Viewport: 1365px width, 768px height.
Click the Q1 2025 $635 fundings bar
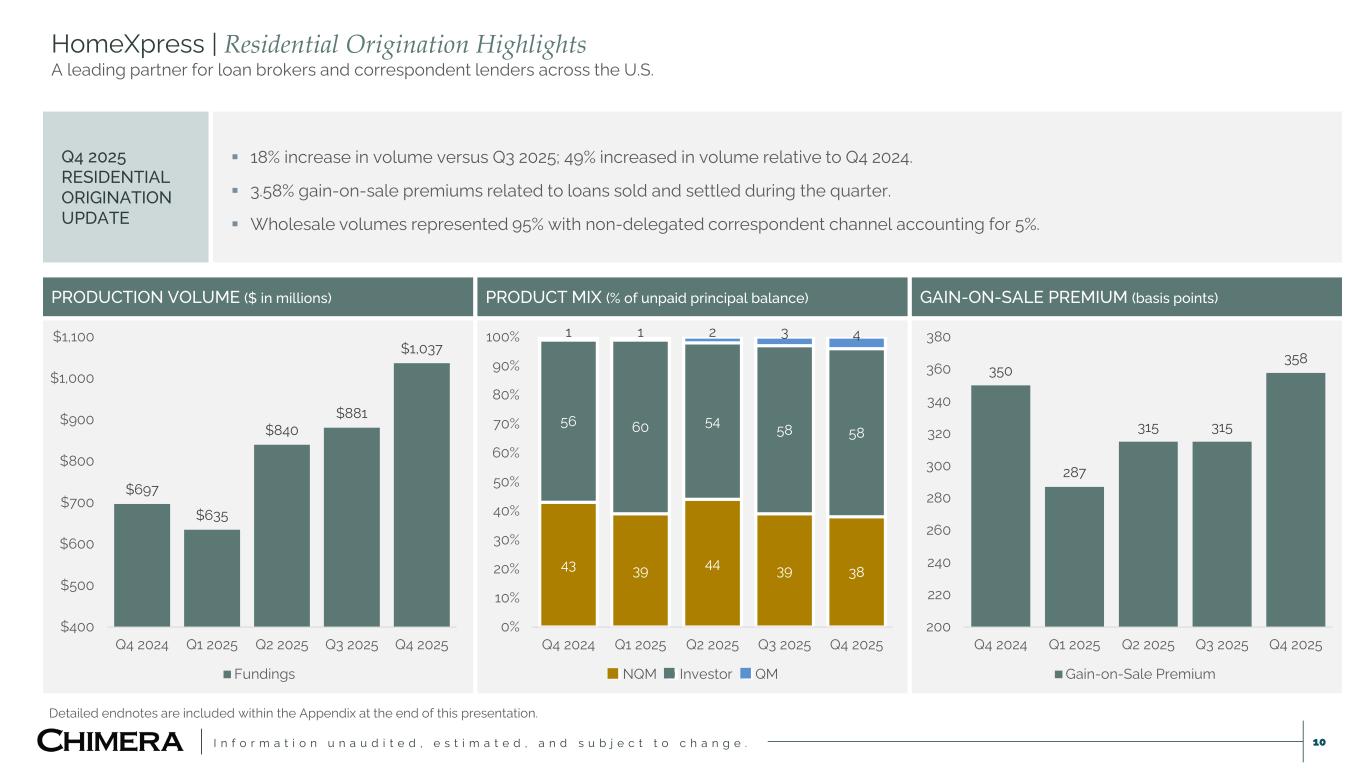tap(211, 578)
